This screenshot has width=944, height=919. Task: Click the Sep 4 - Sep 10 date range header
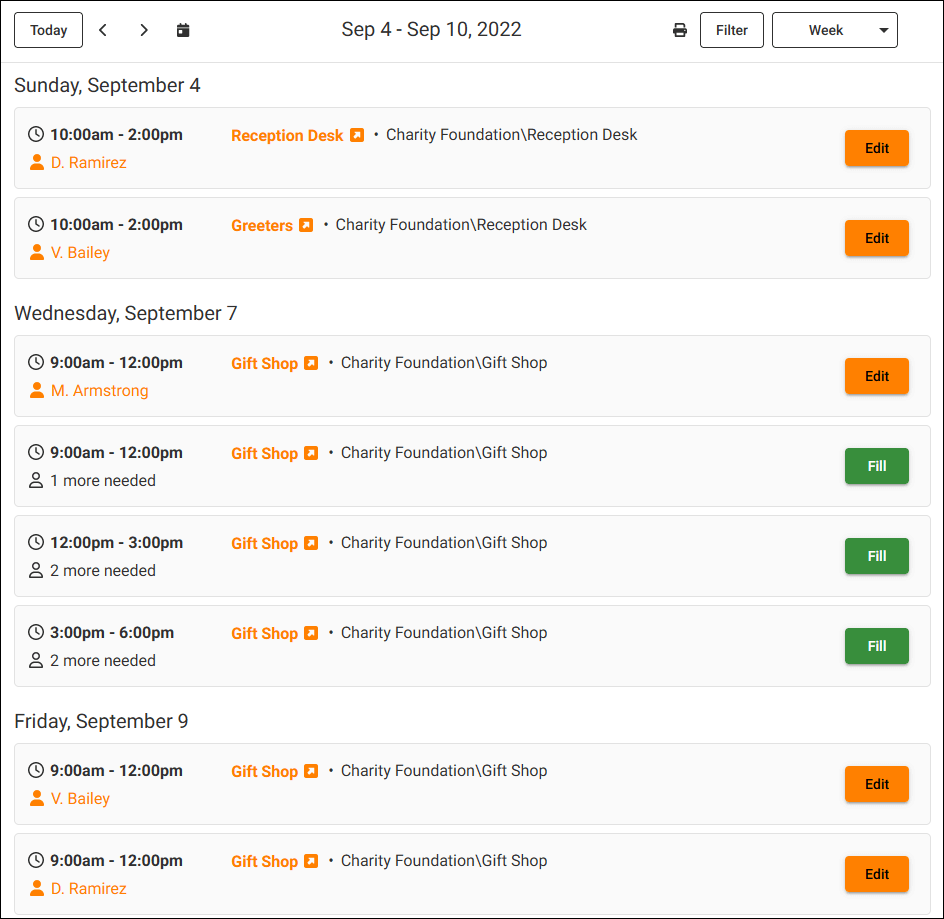(431, 30)
